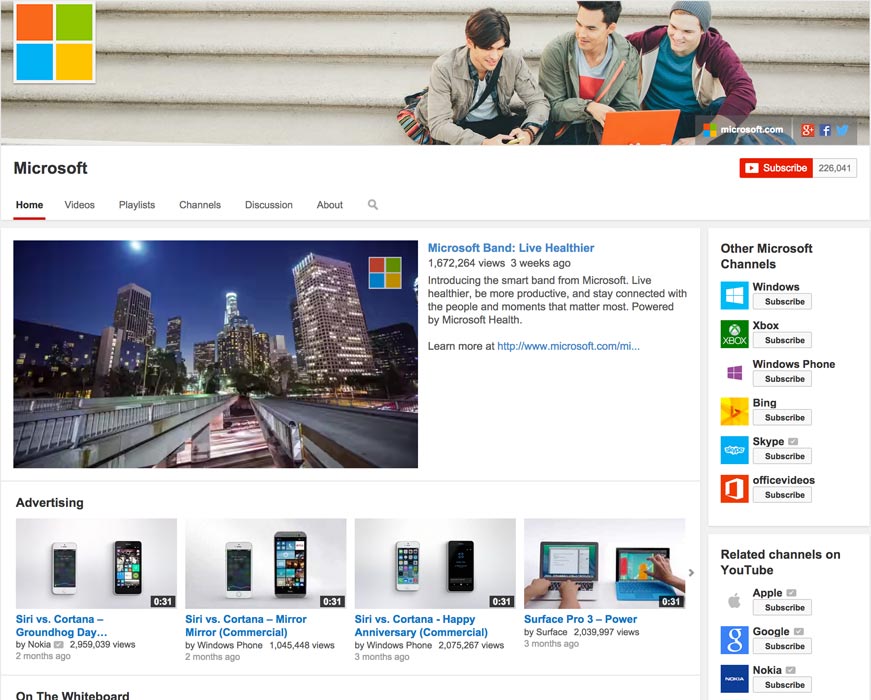Click the Advertising section heading
This screenshot has width=871, height=700.
tap(49, 502)
